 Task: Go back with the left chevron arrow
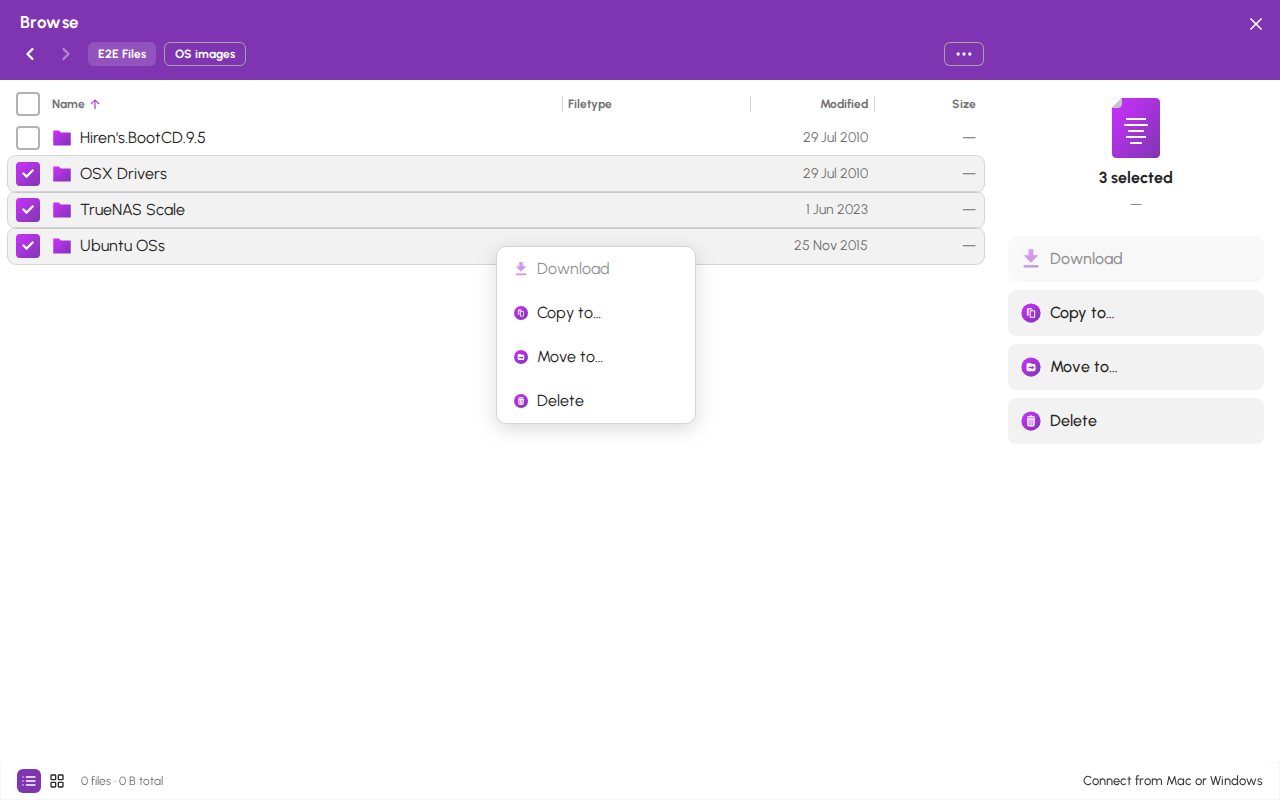click(x=30, y=54)
